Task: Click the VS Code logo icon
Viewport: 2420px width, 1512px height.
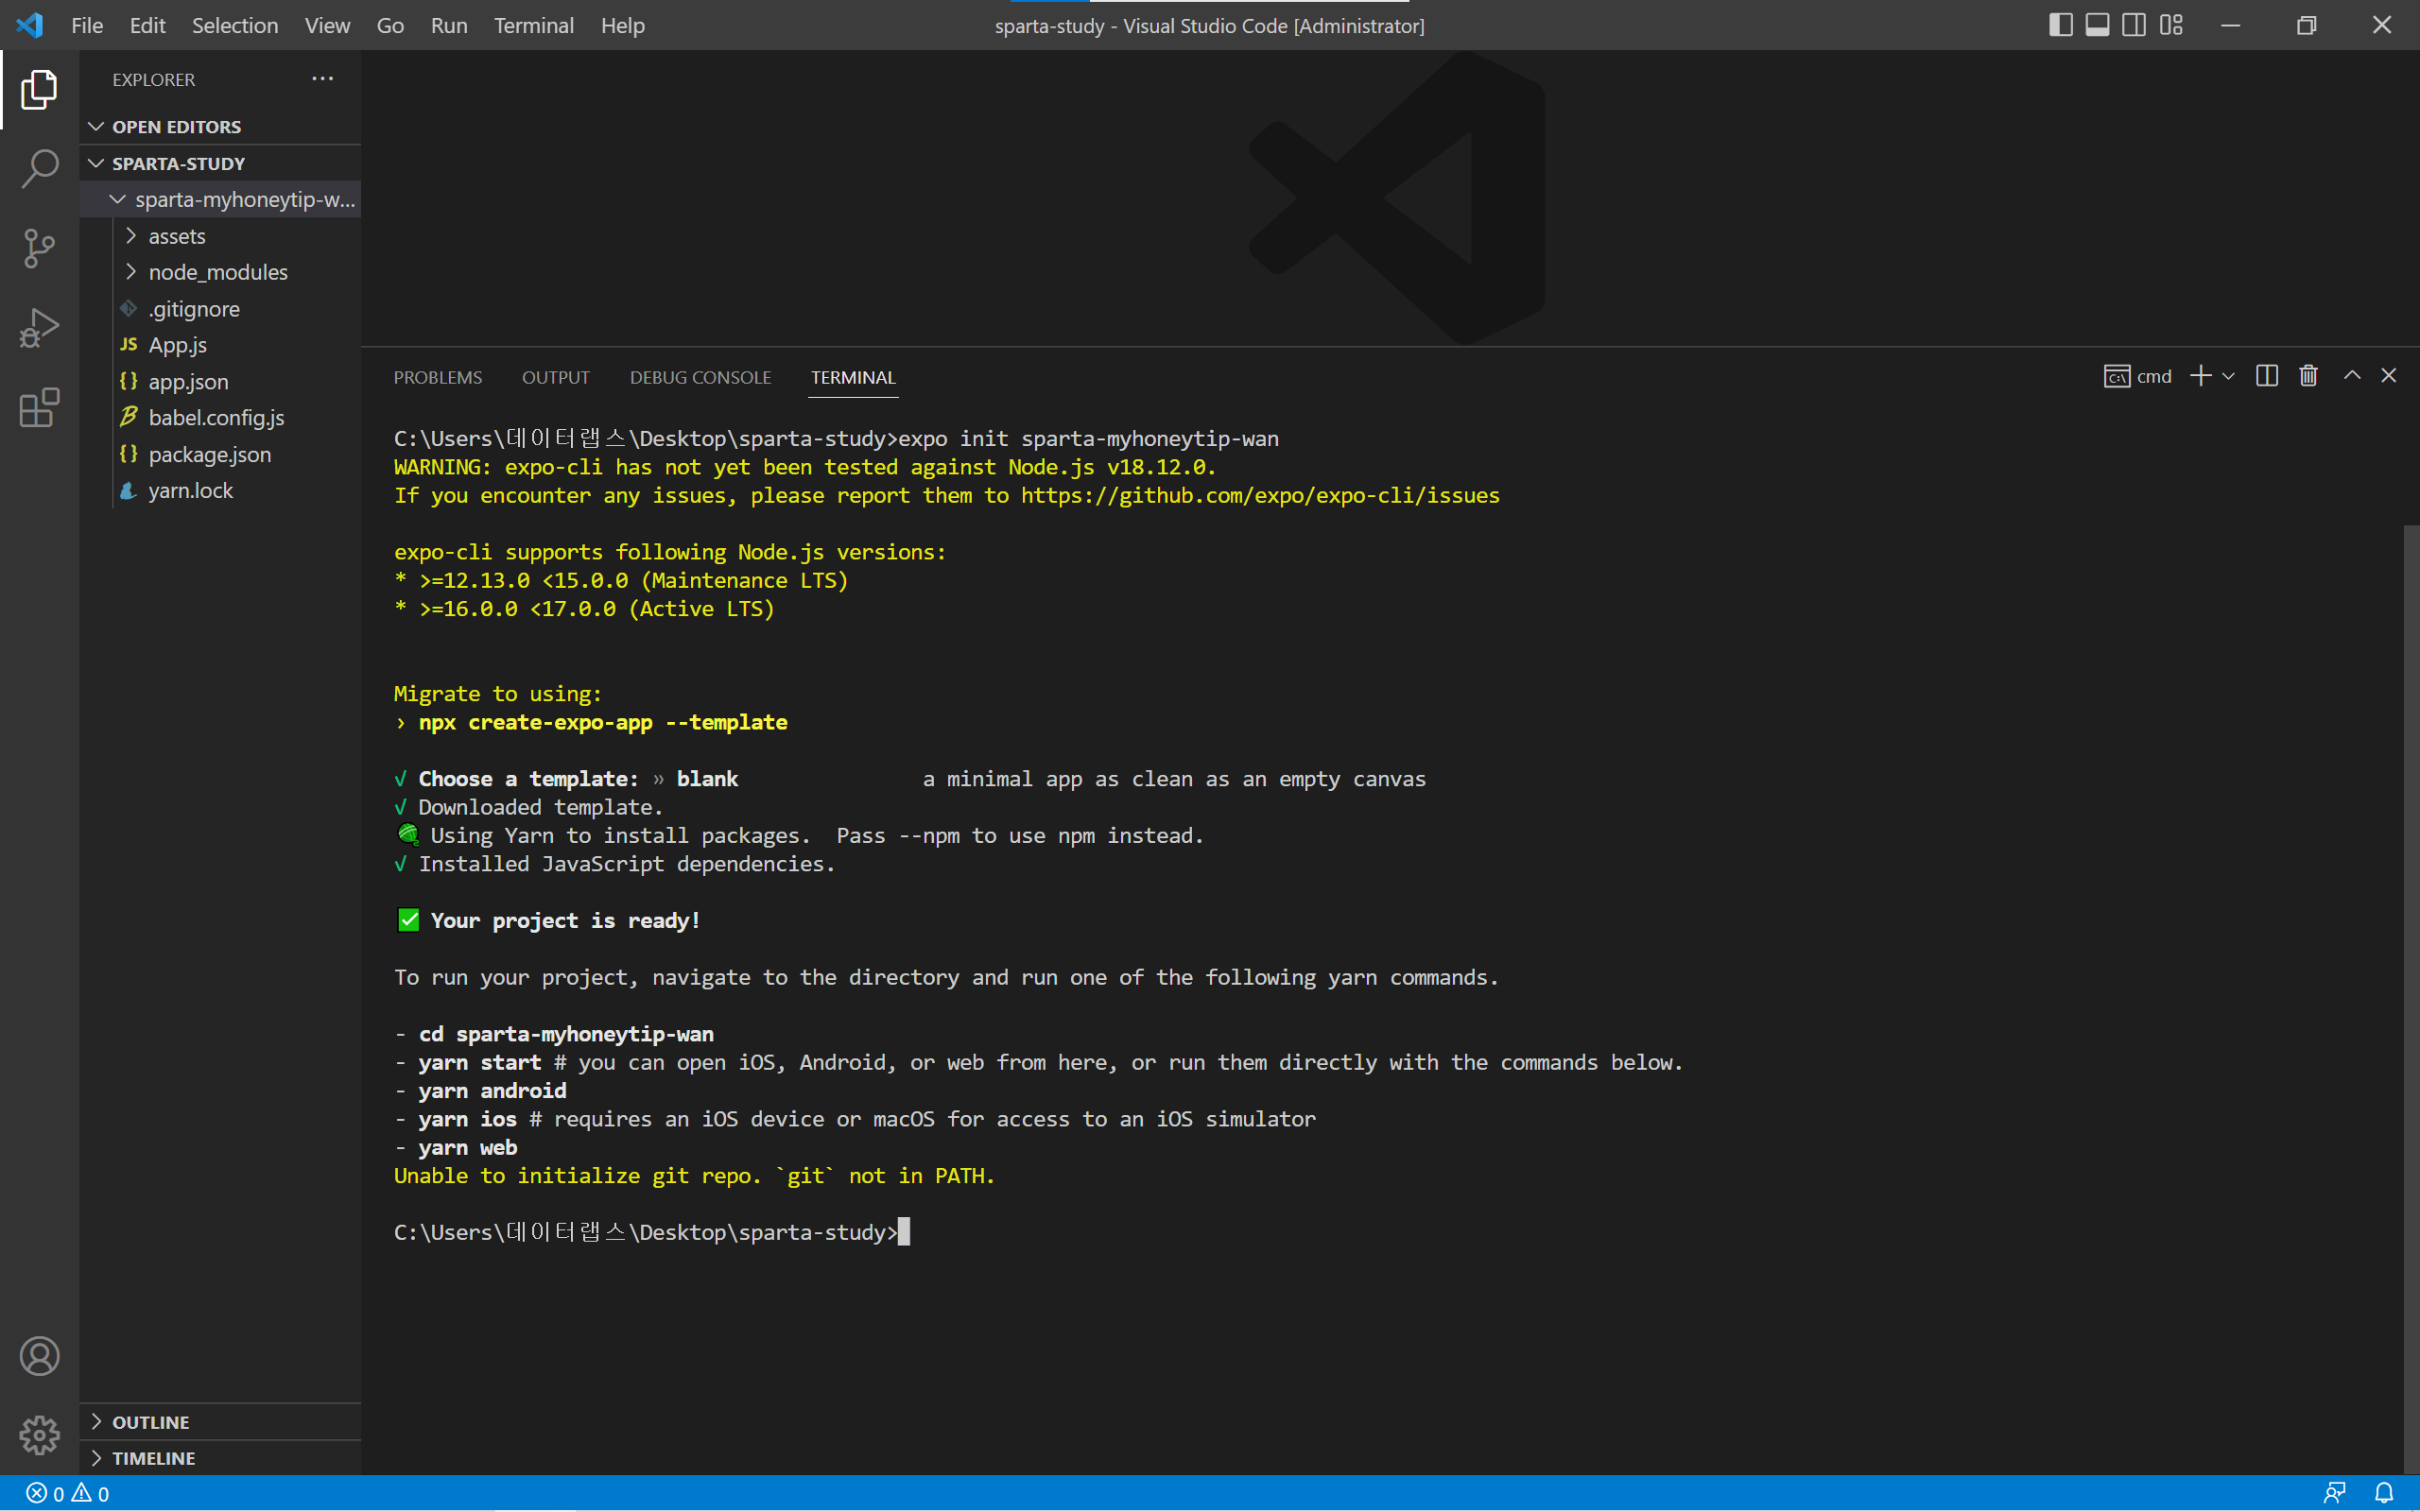Action: click(29, 25)
